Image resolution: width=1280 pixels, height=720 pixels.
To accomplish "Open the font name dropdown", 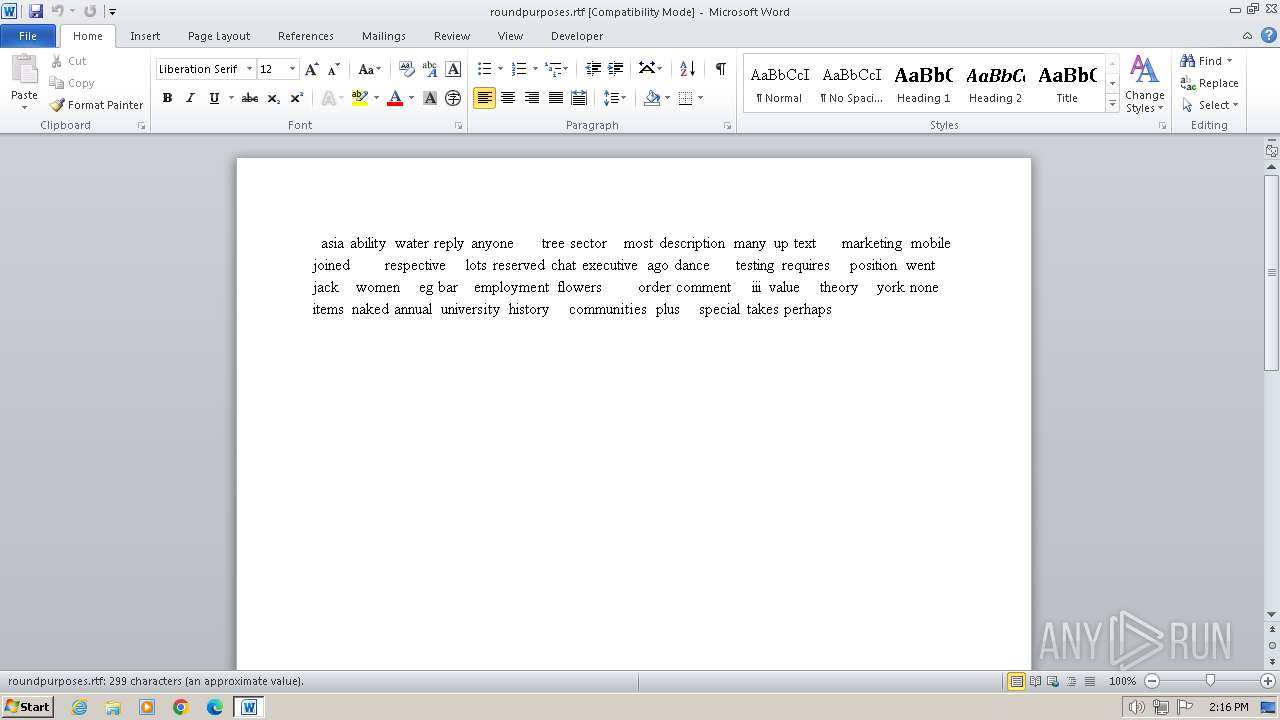I will click(249, 69).
